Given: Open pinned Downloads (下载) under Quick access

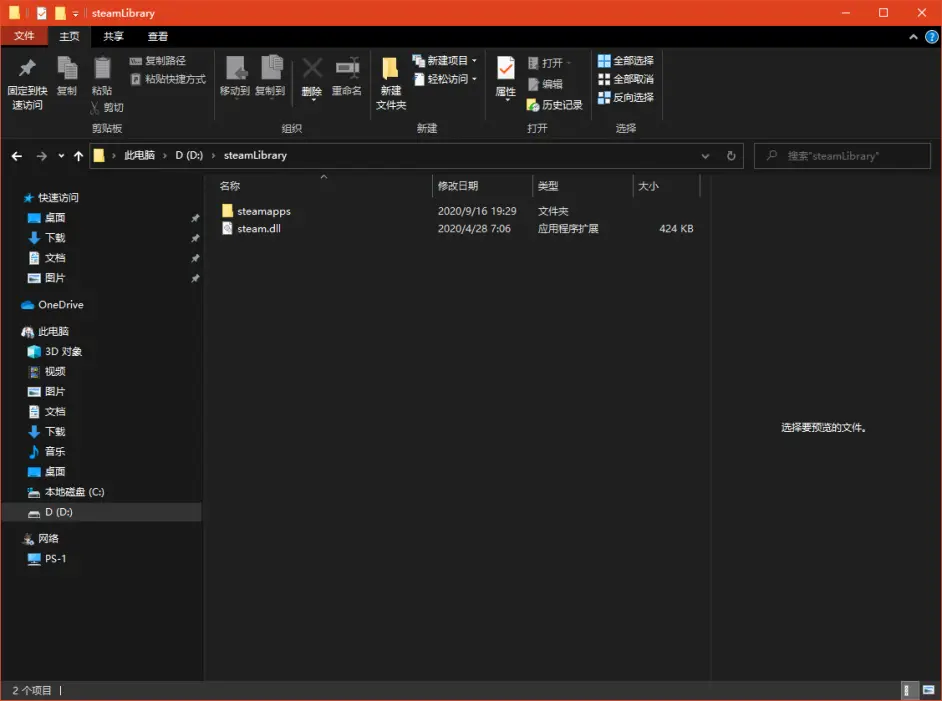Looking at the screenshot, I should (x=55, y=238).
